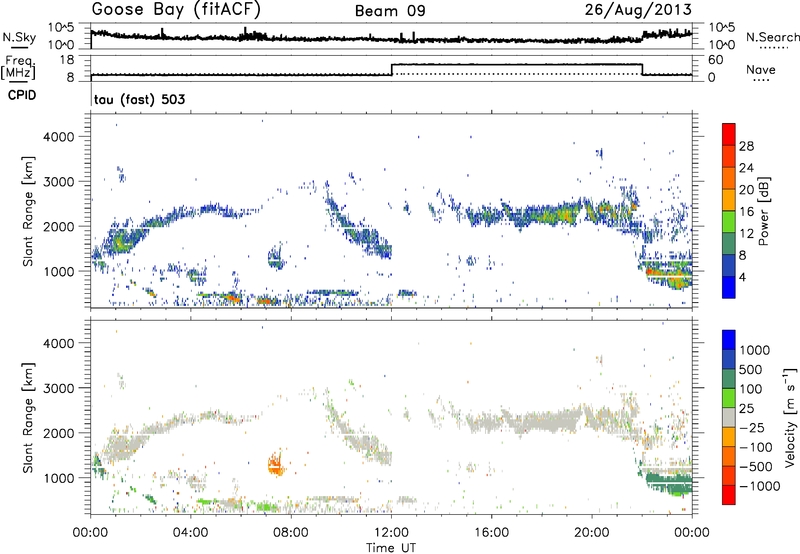
Task: Click the Nave legend label
Action: (761, 69)
